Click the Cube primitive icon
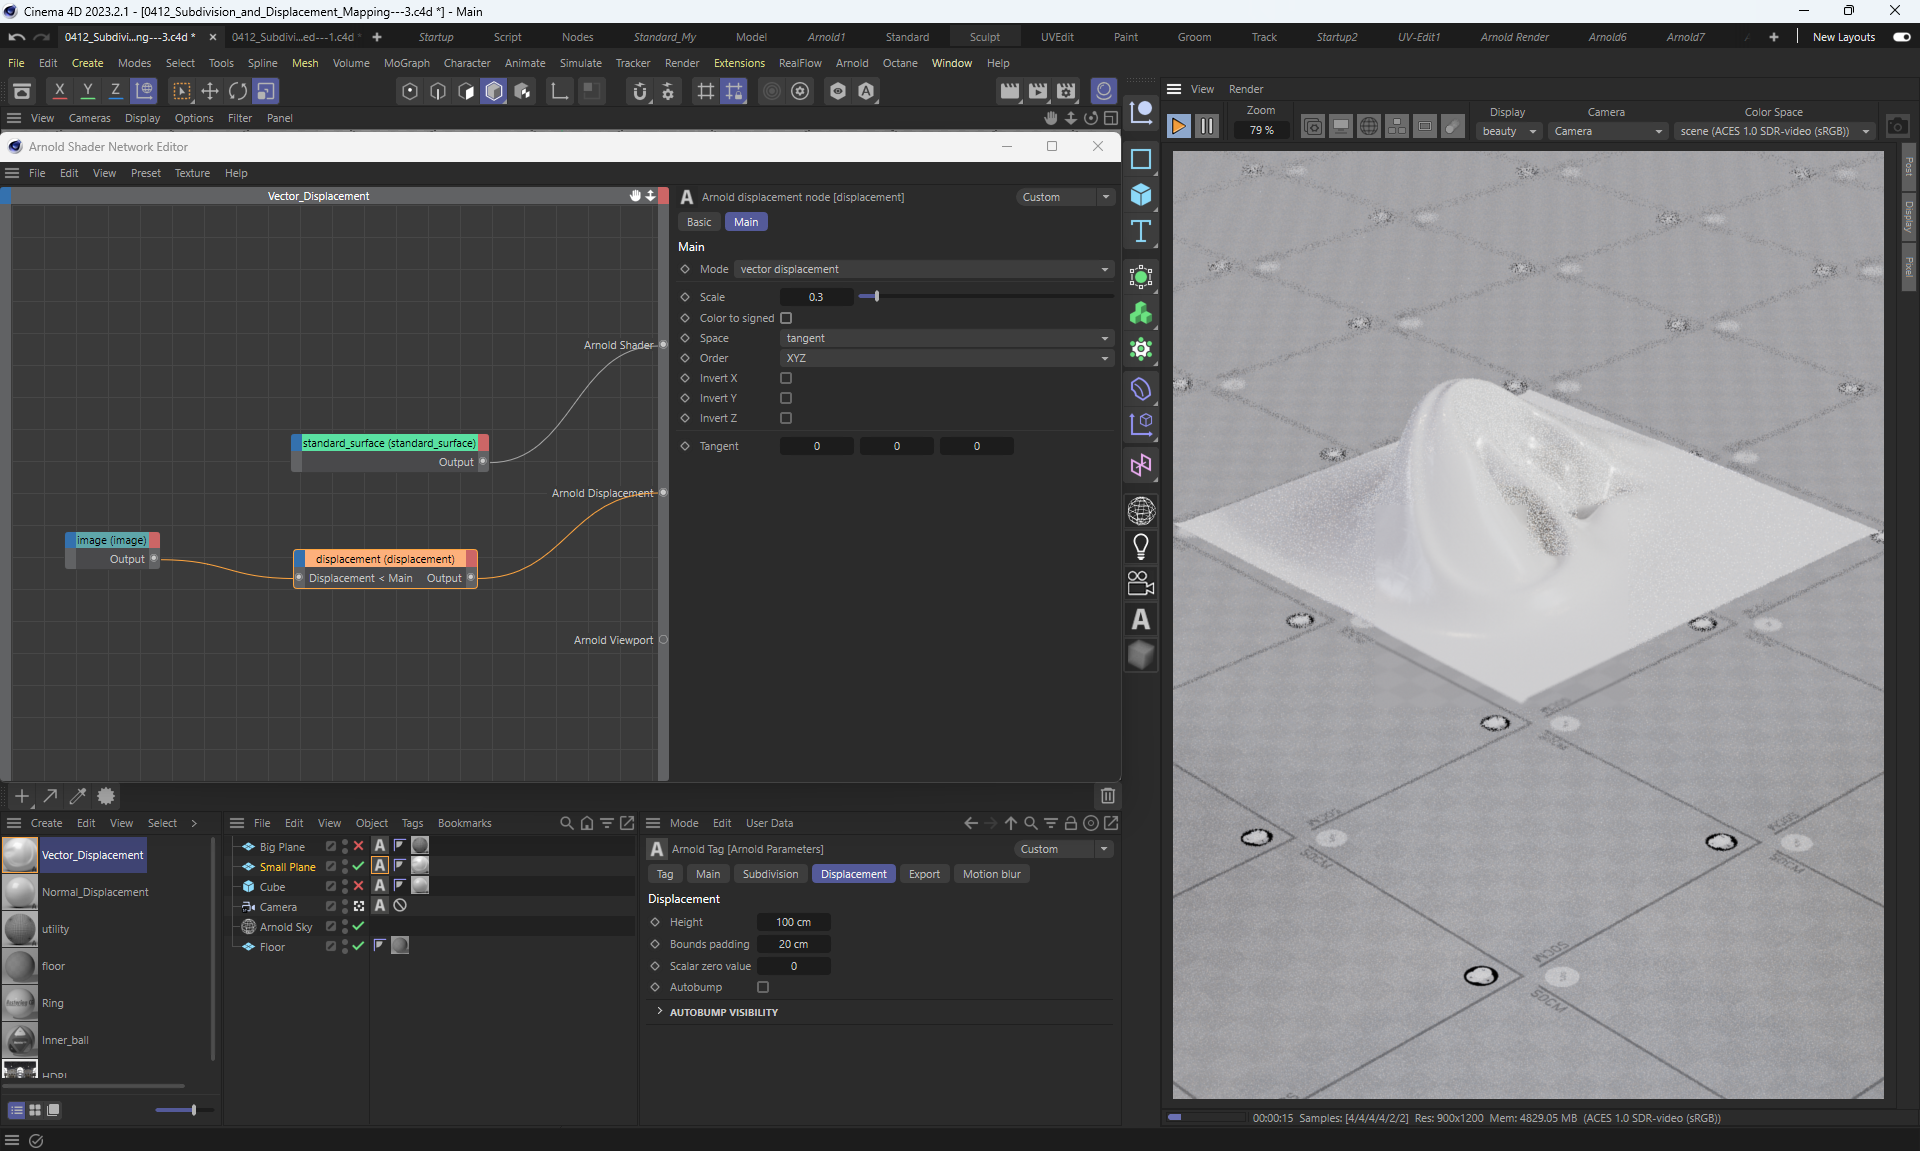This screenshot has height=1151, width=1920. [x=1140, y=195]
